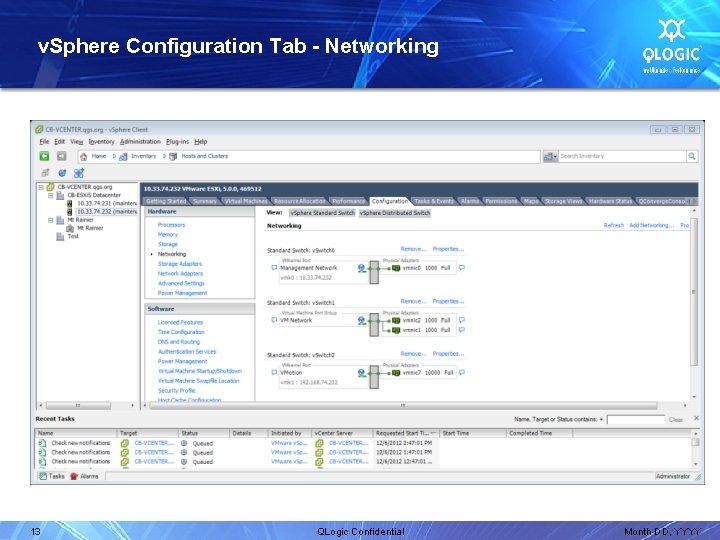Collapse the CB-ESXi5 Datacenter node

(51, 196)
